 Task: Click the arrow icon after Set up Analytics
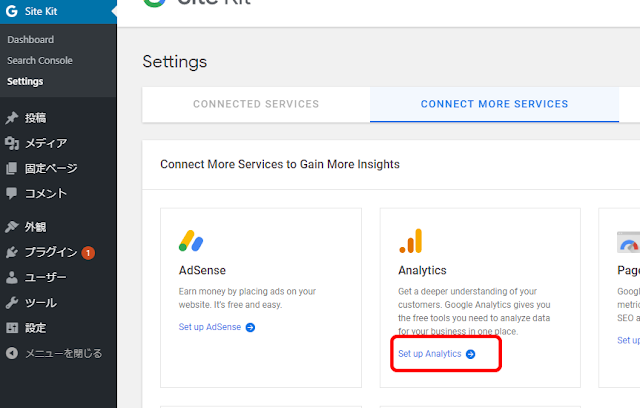point(470,354)
